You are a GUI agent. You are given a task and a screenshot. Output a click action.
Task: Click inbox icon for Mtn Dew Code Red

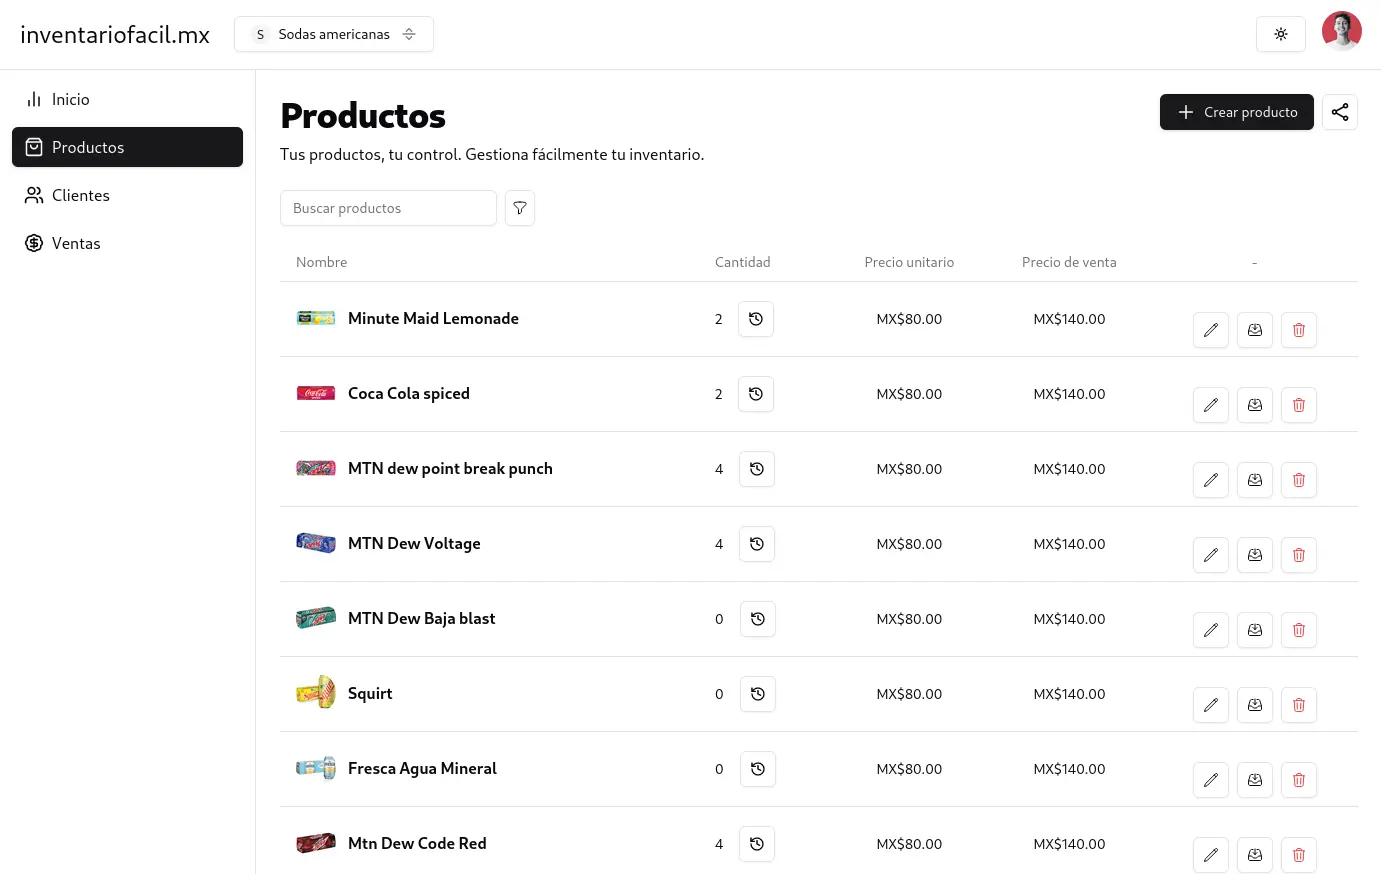tap(1255, 855)
